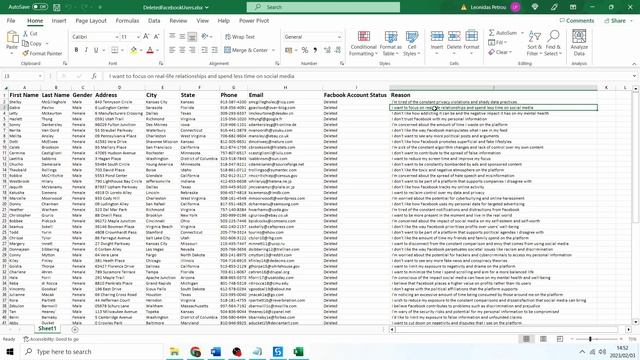Open the Windows Start menu
This screenshot has width=640, height=360.
10,351
